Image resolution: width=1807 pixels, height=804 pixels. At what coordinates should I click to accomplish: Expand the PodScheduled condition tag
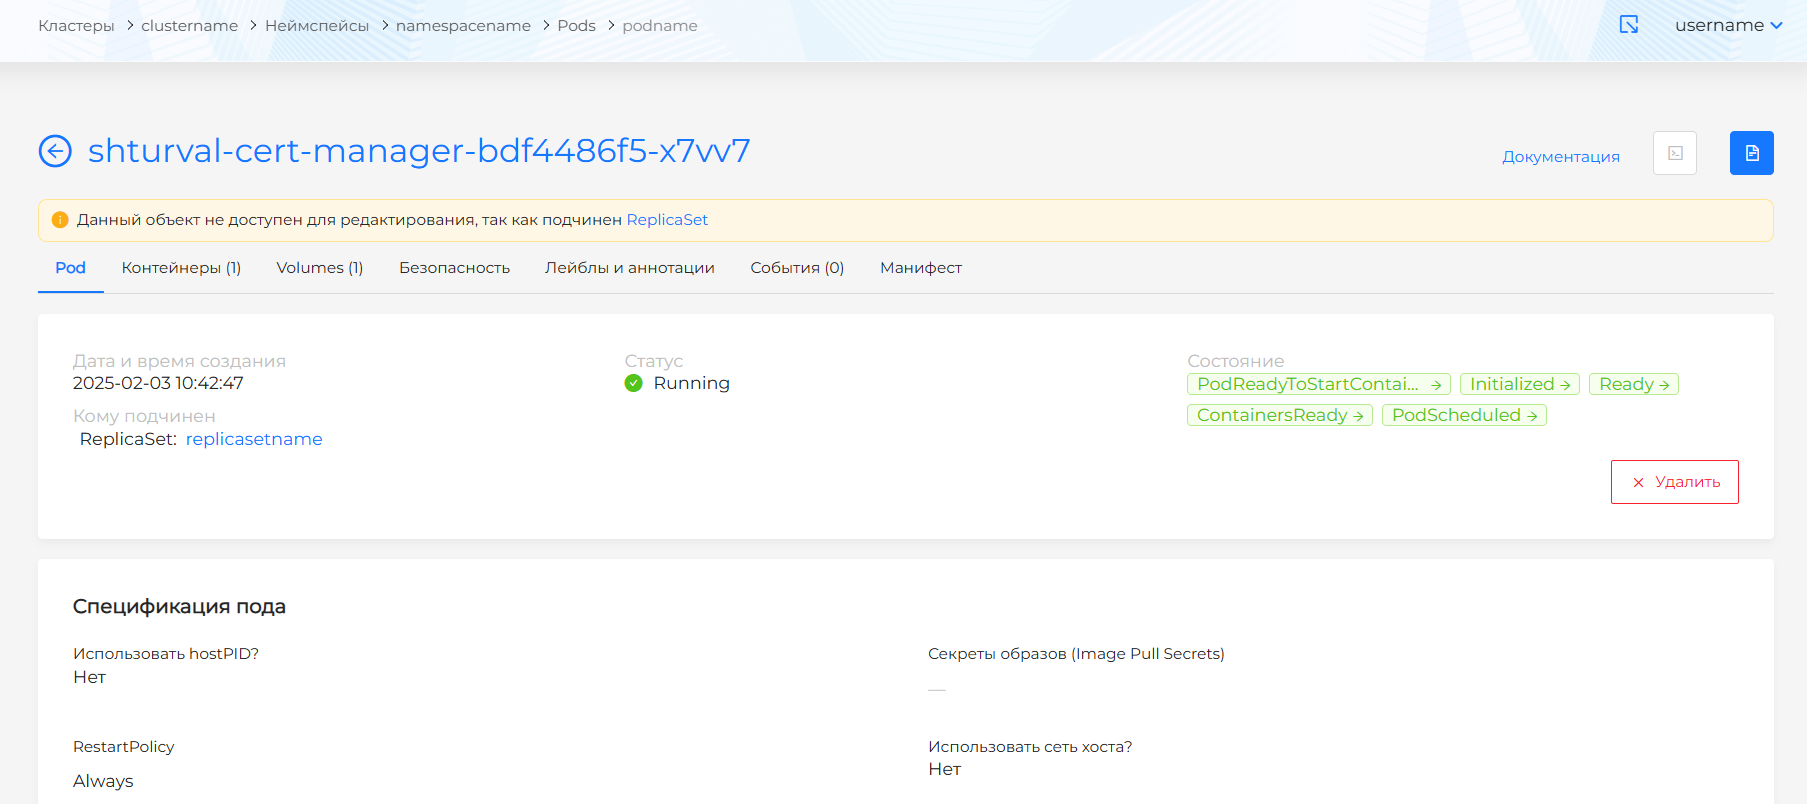click(1463, 415)
